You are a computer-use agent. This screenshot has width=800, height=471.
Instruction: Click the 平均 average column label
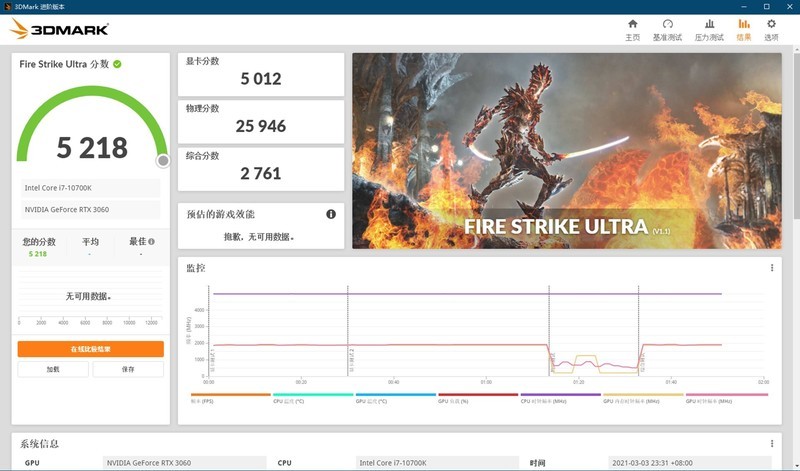[90, 241]
